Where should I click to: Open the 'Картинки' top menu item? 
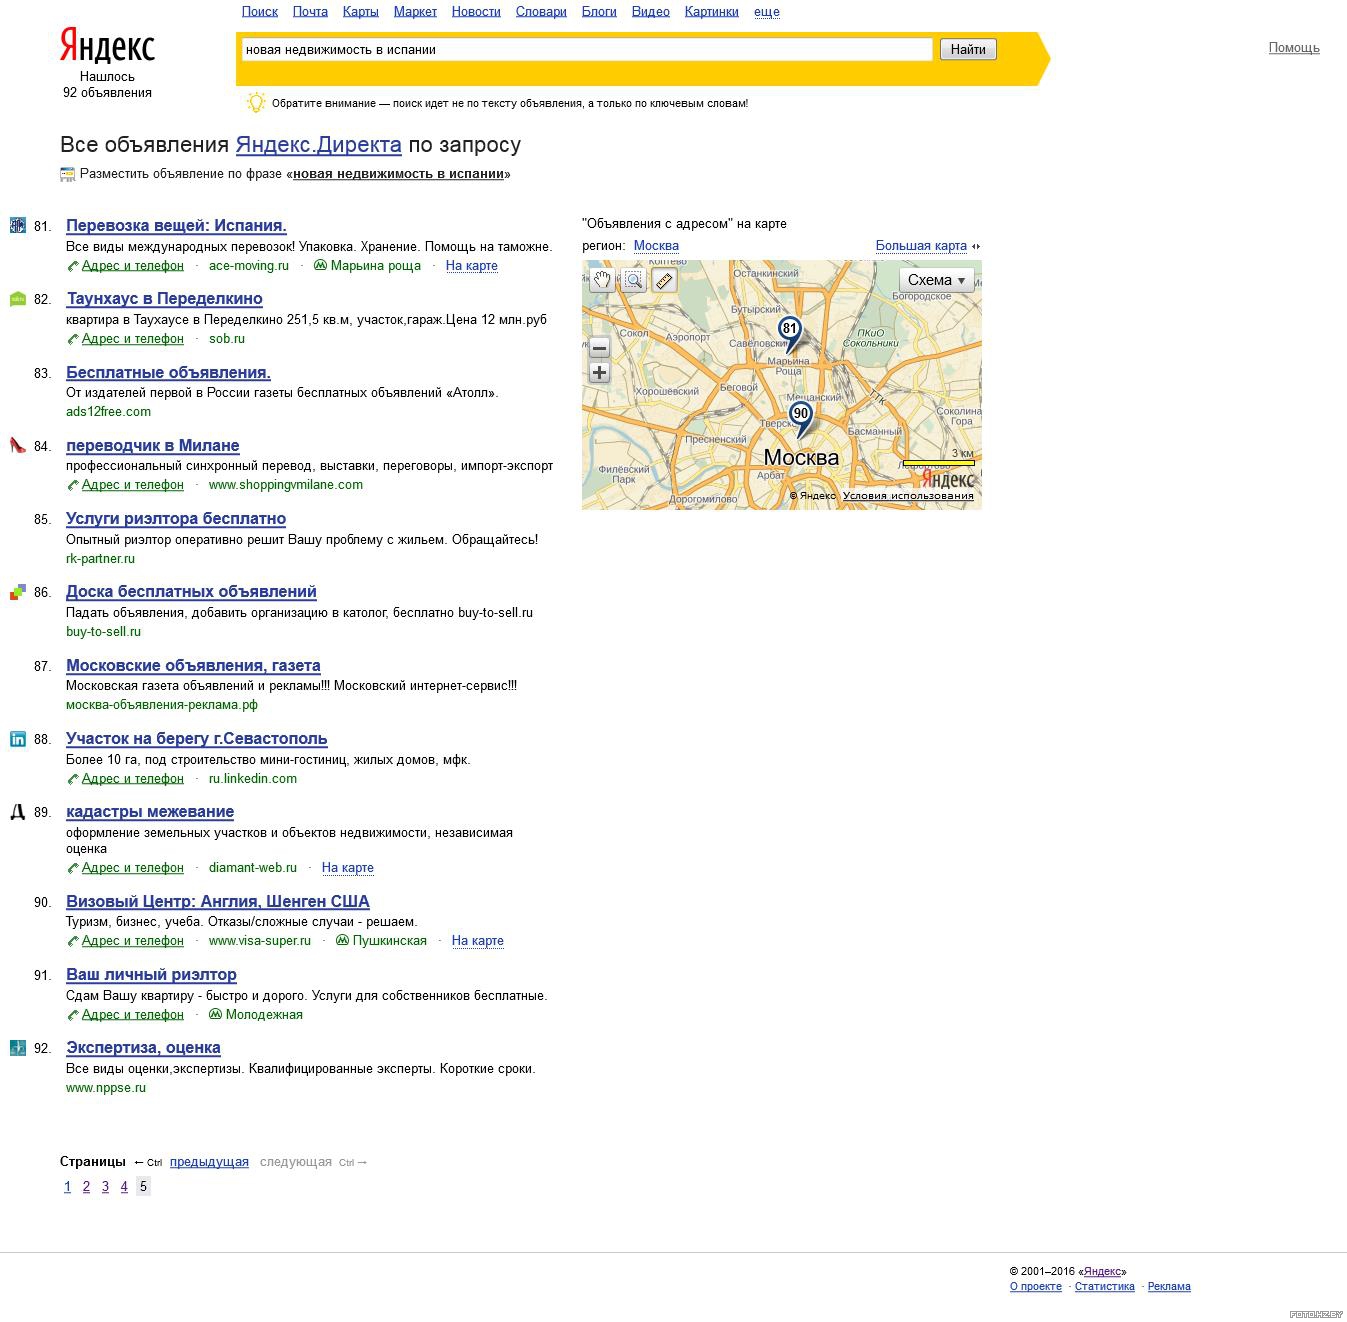[712, 12]
